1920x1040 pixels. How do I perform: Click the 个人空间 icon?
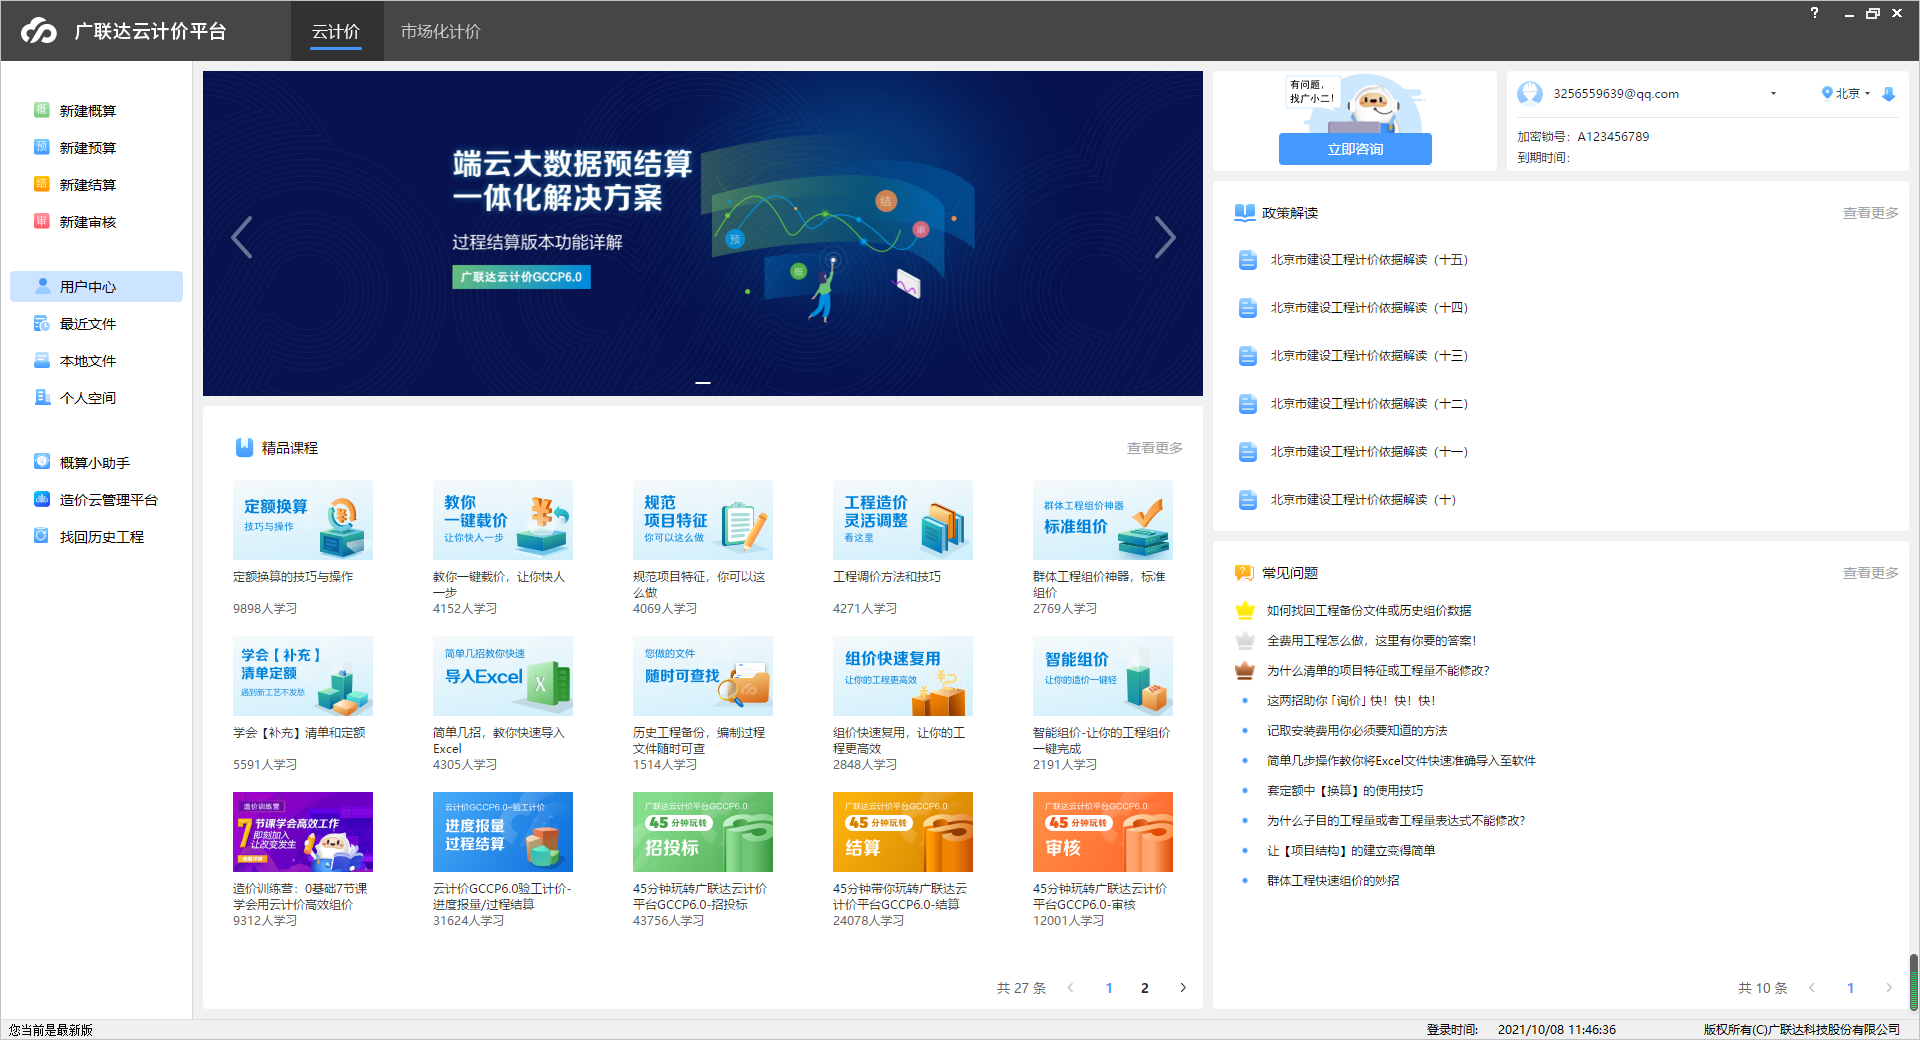pos(42,397)
